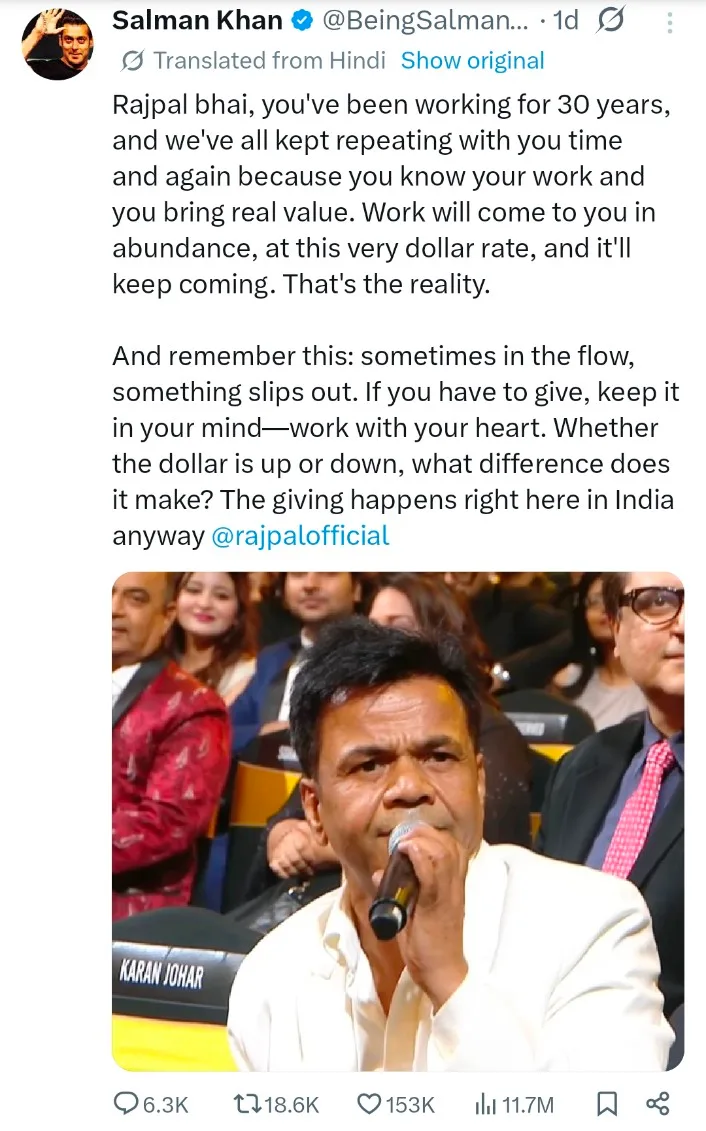Click the blue verified badge
Screen dimensions: 706x1131
pyautogui.click(x=304, y=21)
